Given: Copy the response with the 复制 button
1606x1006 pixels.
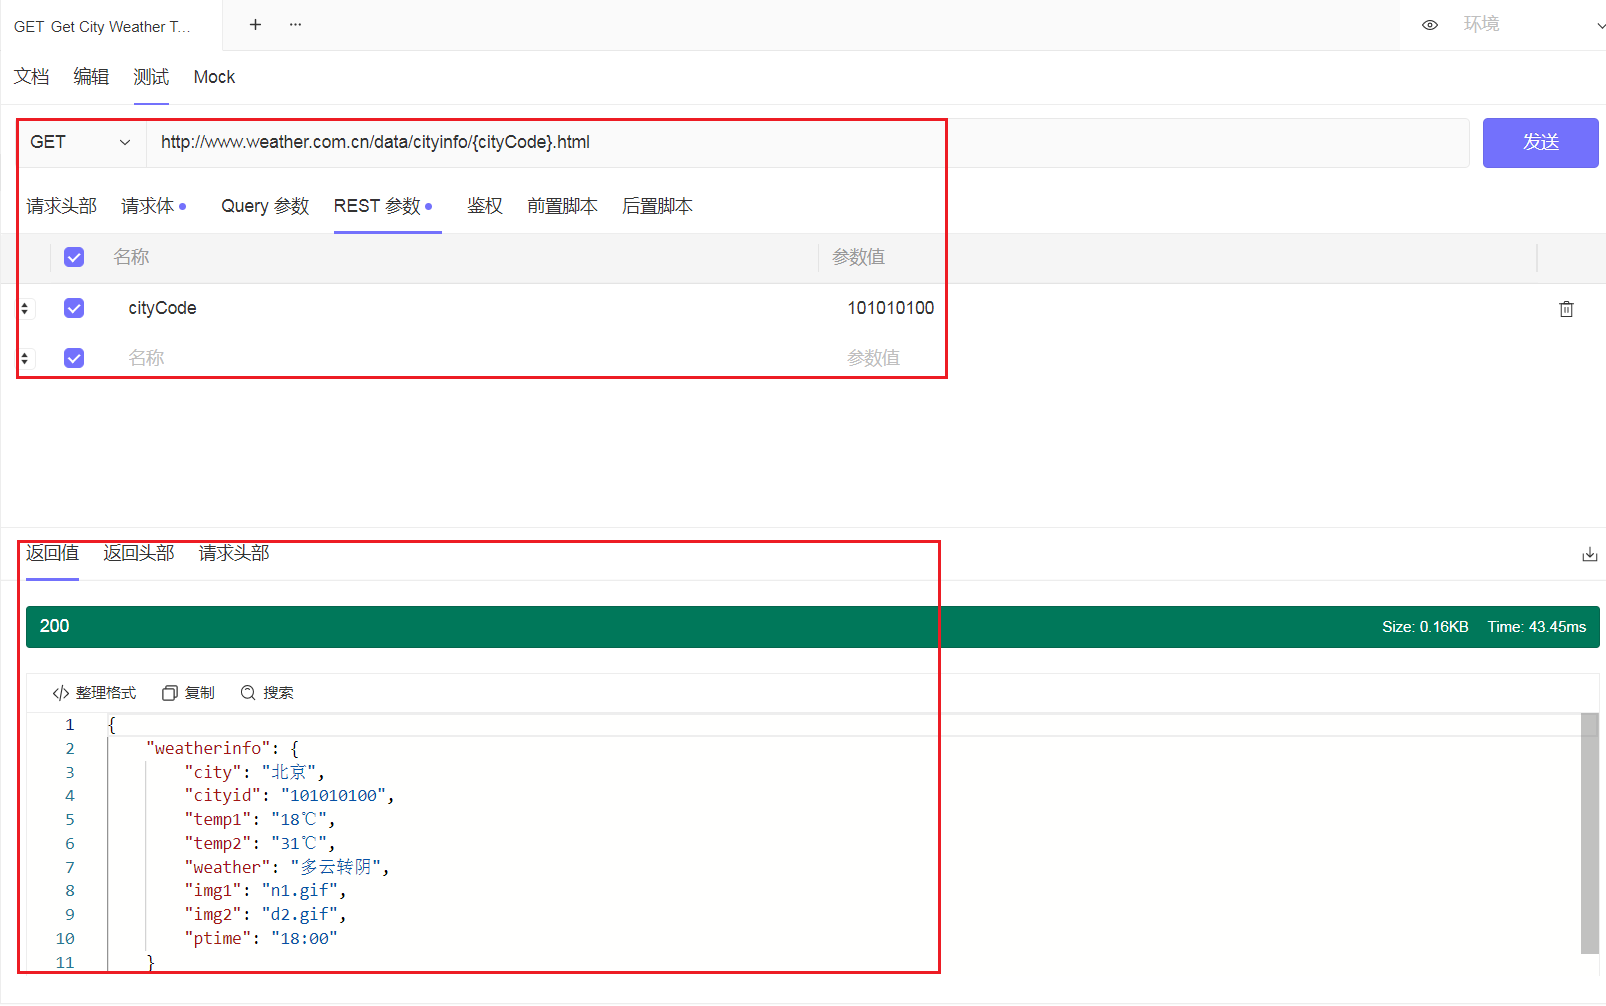Looking at the screenshot, I should [188, 693].
